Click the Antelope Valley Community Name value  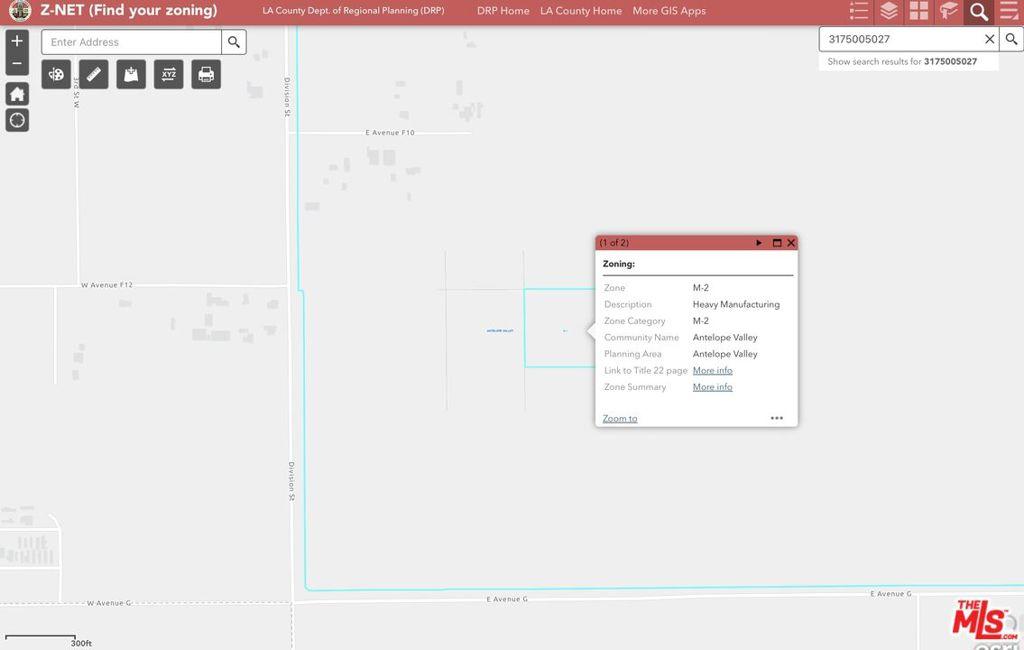click(725, 338)
